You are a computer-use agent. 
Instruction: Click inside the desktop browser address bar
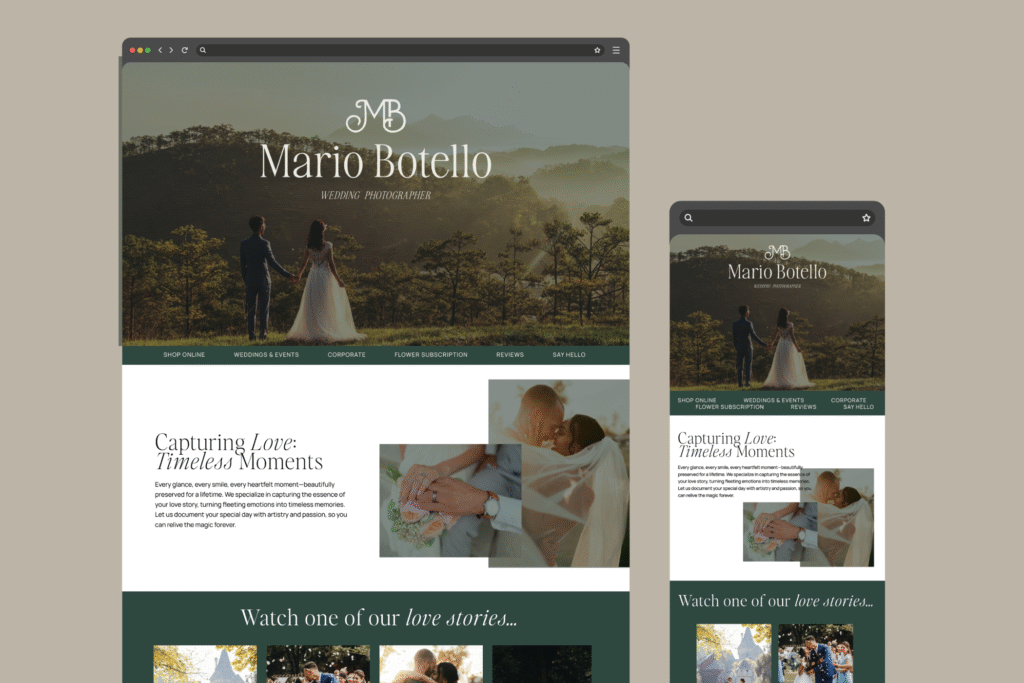pyautogui.click(x=400, y=50)
